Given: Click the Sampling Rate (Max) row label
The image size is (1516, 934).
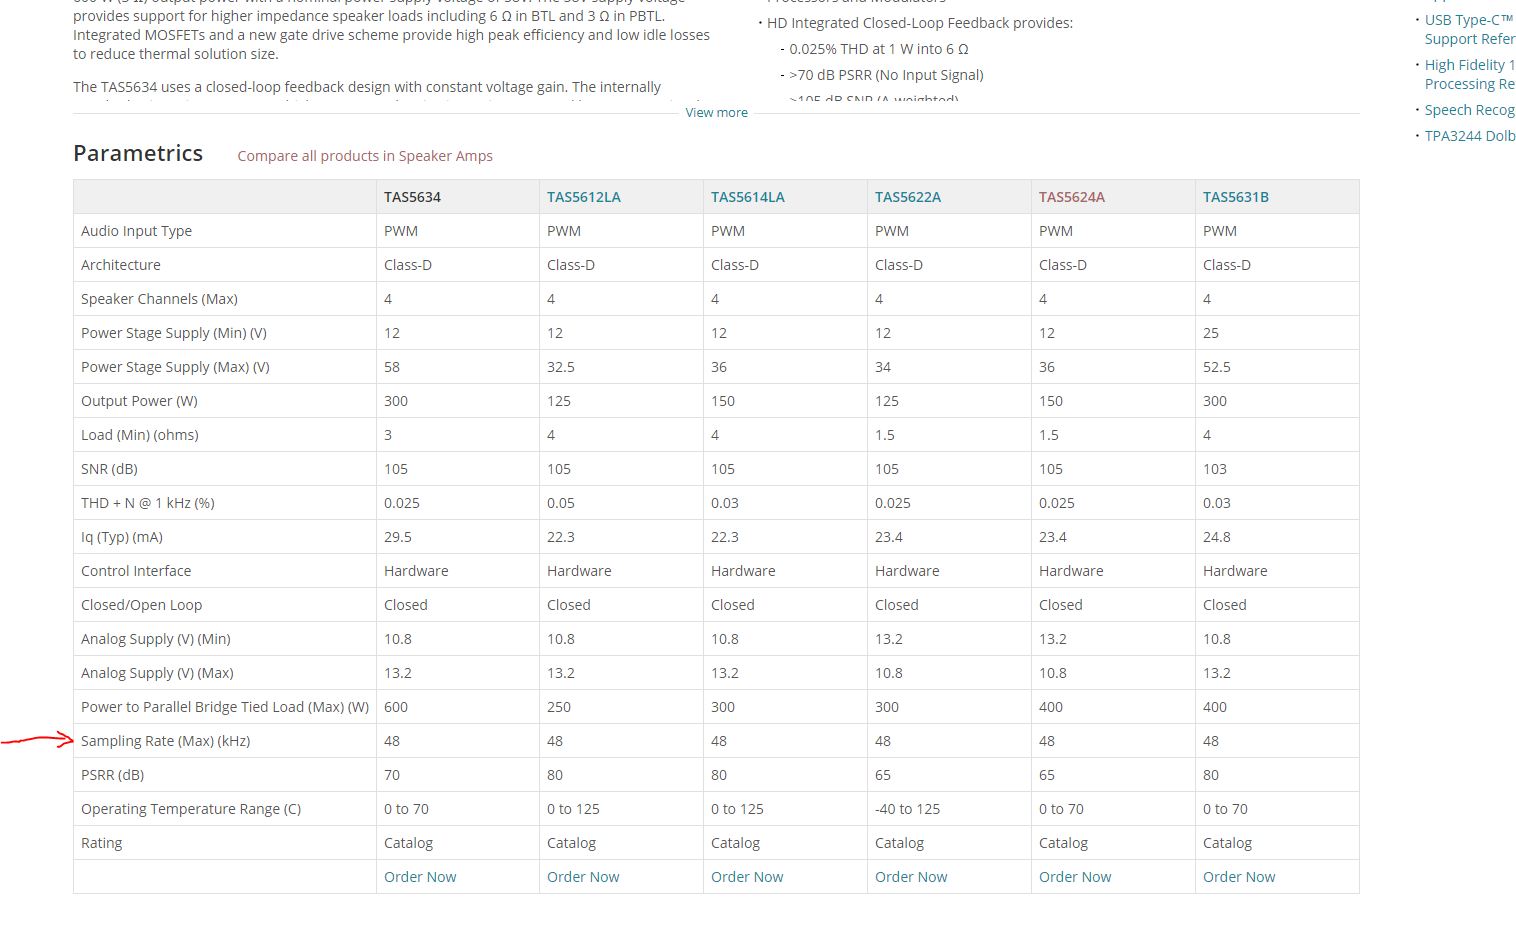Looking at the screenshot, I should point(166,741).
